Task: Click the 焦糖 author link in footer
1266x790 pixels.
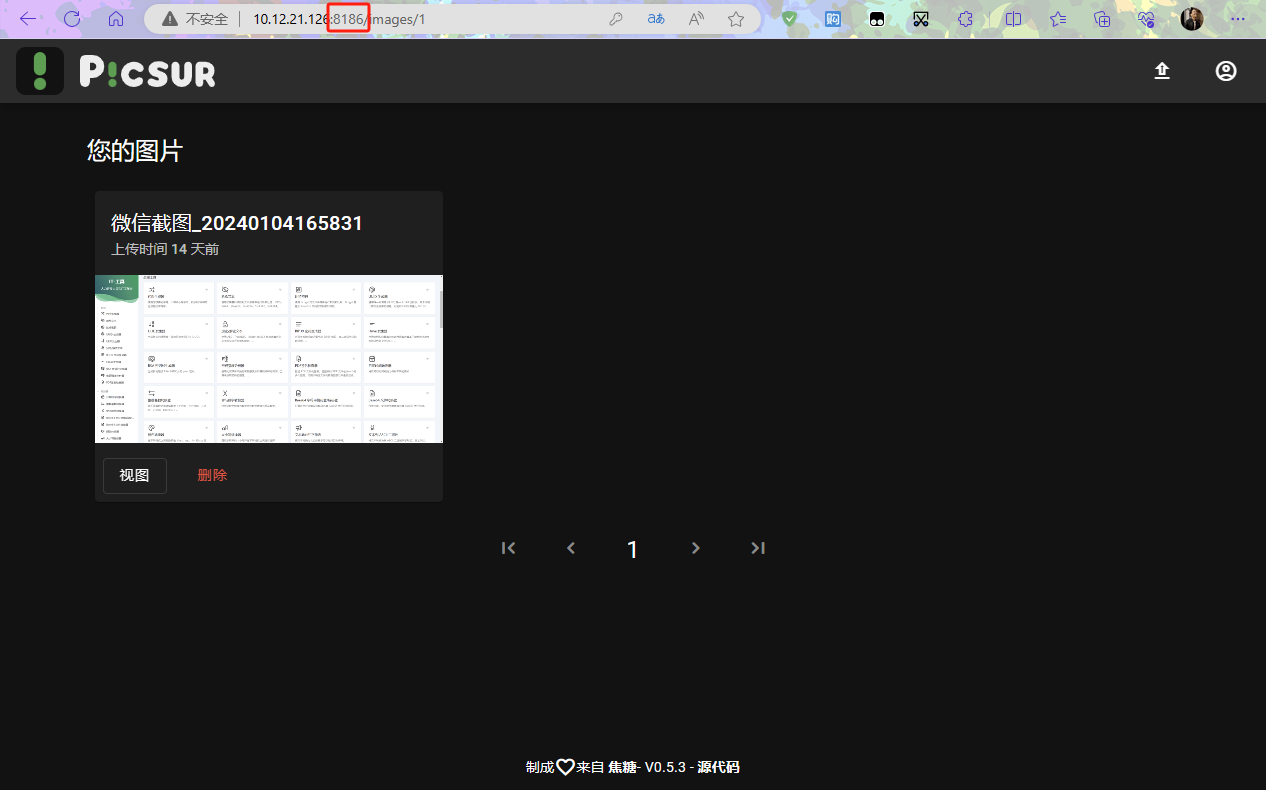Action: [622, 768]
